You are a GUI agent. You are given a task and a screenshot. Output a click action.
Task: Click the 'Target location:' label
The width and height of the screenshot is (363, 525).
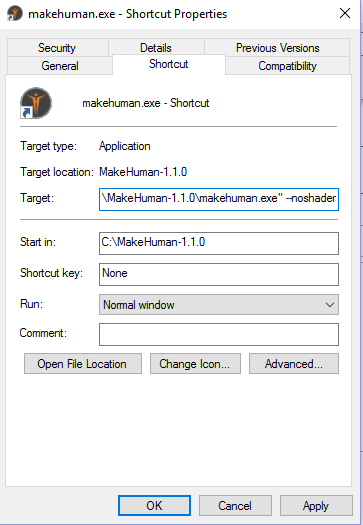(57, 172)
